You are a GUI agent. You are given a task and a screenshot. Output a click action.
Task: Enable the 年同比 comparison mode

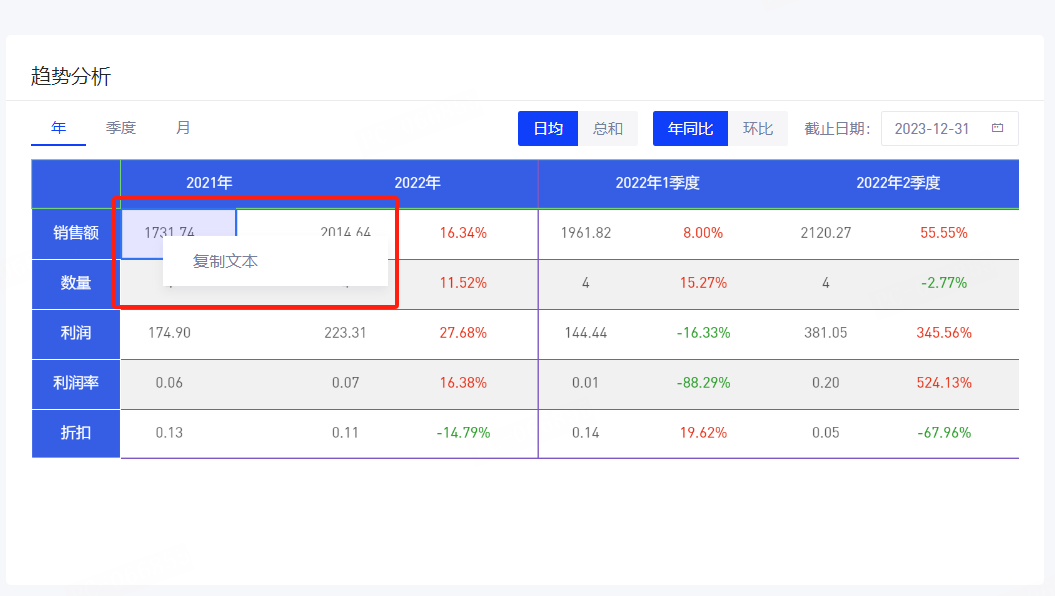point(690,129)
